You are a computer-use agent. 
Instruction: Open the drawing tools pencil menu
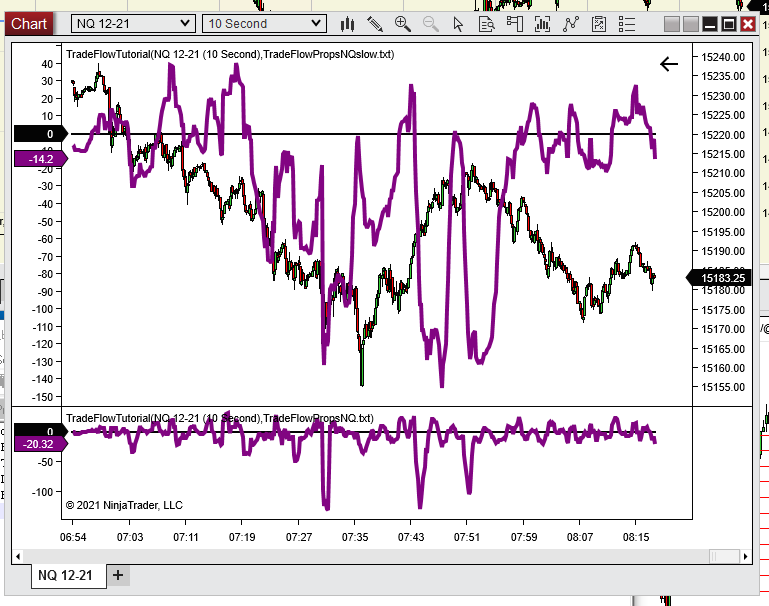375,24
